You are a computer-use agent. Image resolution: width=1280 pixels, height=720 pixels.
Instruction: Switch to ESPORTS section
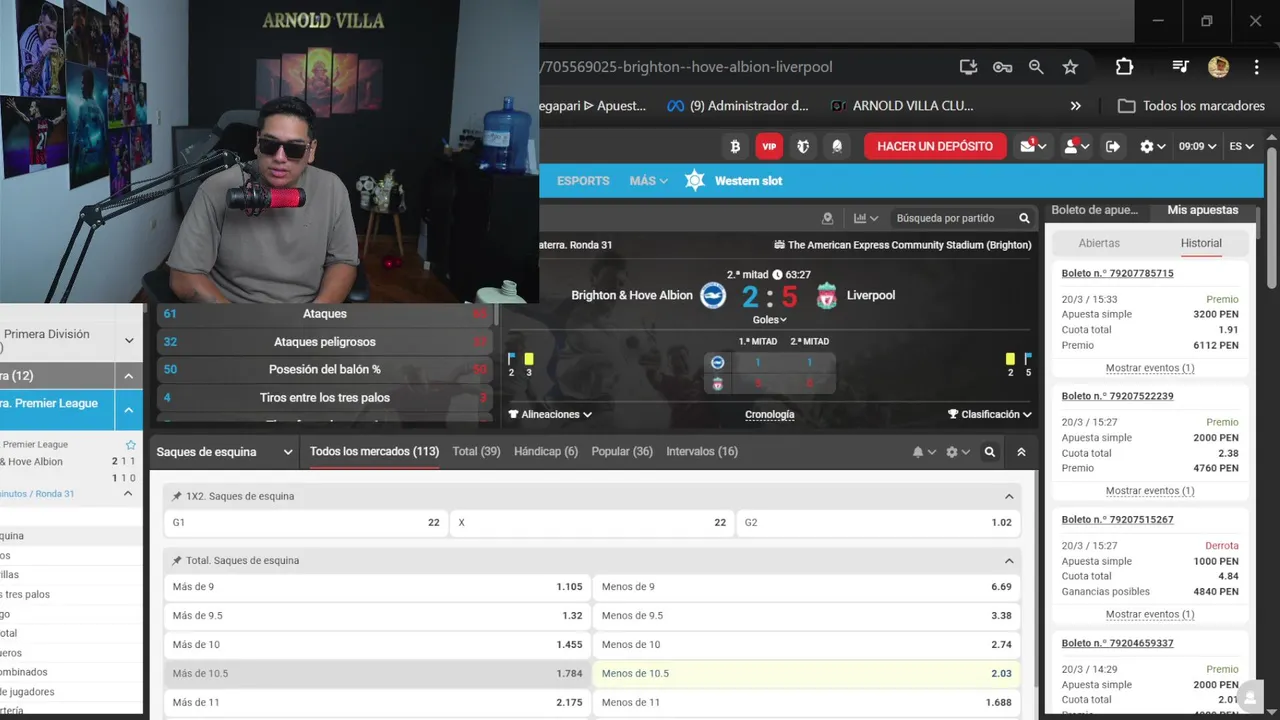583,181
